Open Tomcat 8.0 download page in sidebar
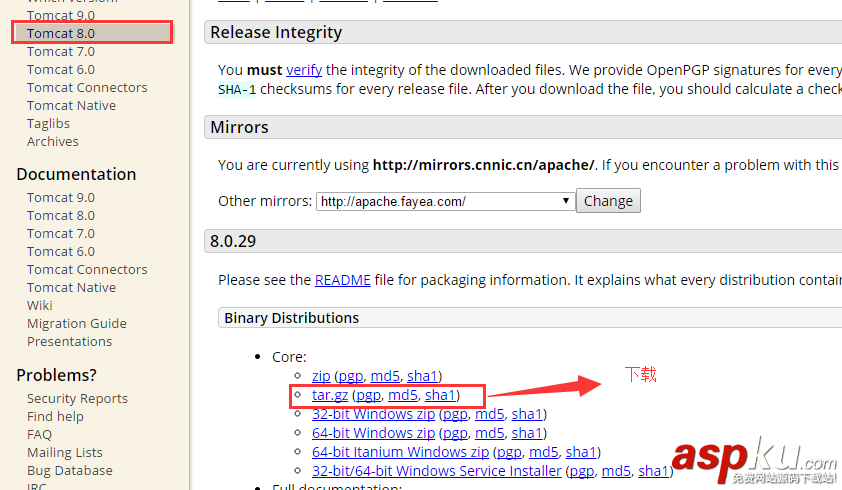 pyautogui.click(x=61, y=33)
